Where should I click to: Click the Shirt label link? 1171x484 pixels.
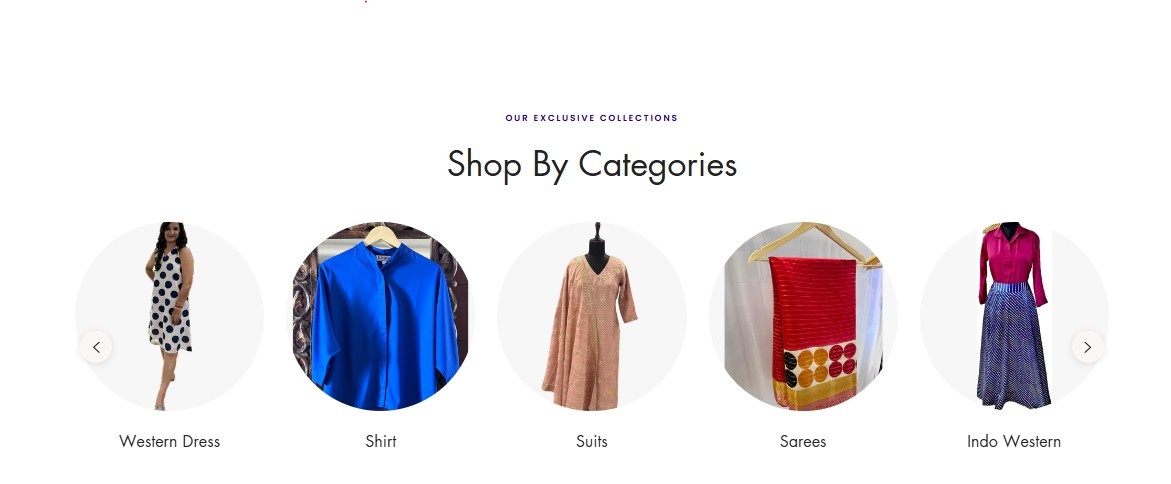tap(381, 441)
